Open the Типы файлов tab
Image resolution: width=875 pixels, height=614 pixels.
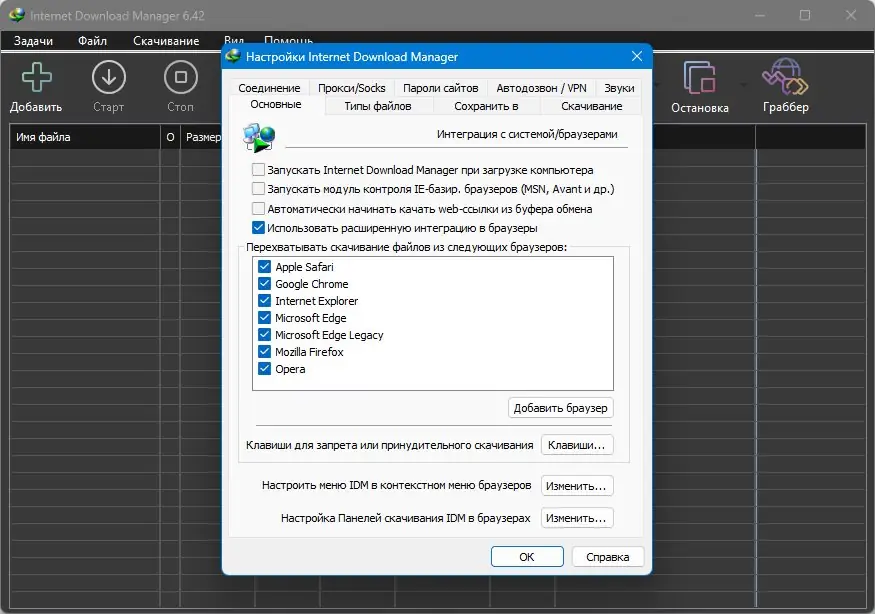point(378,106)
